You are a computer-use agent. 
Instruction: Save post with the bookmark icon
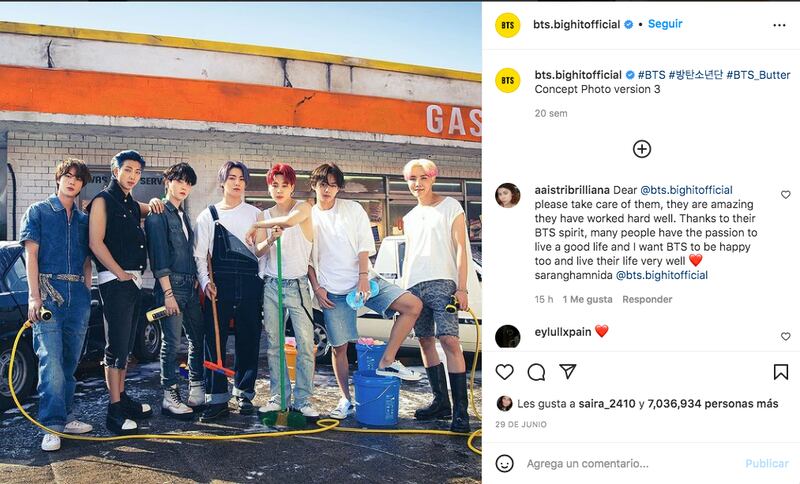[781, 372]
